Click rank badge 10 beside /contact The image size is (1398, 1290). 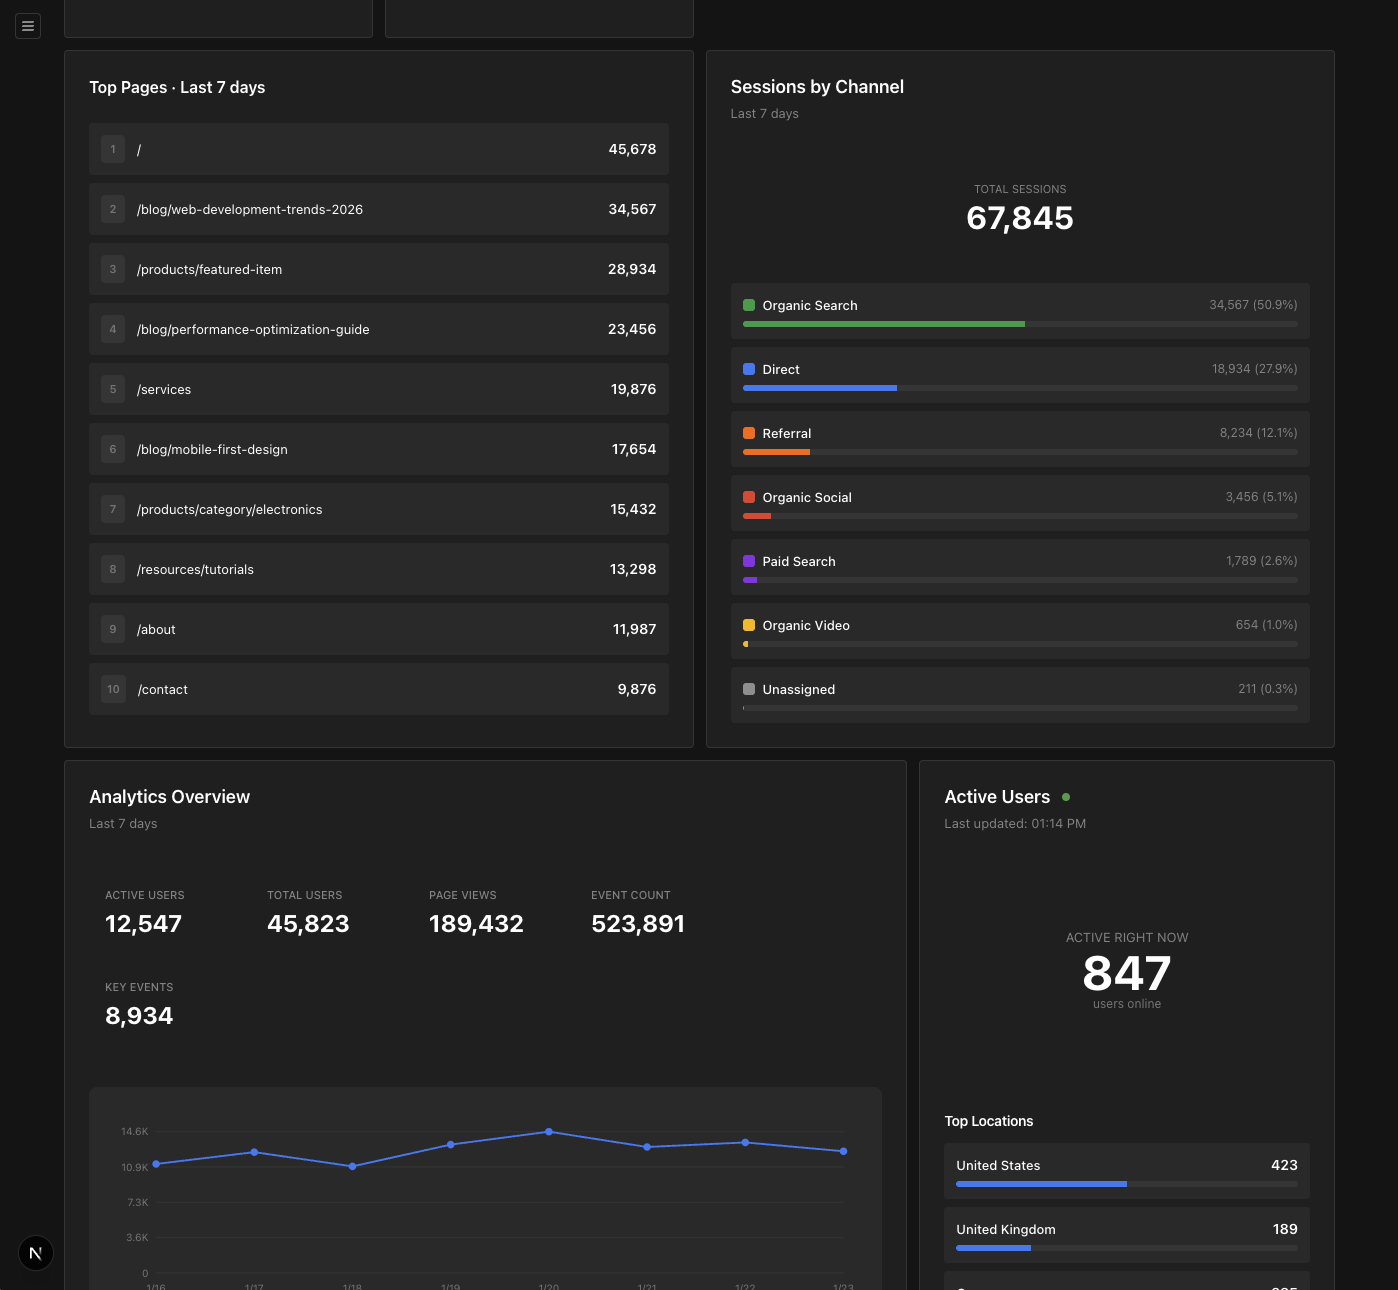[113, 689]
